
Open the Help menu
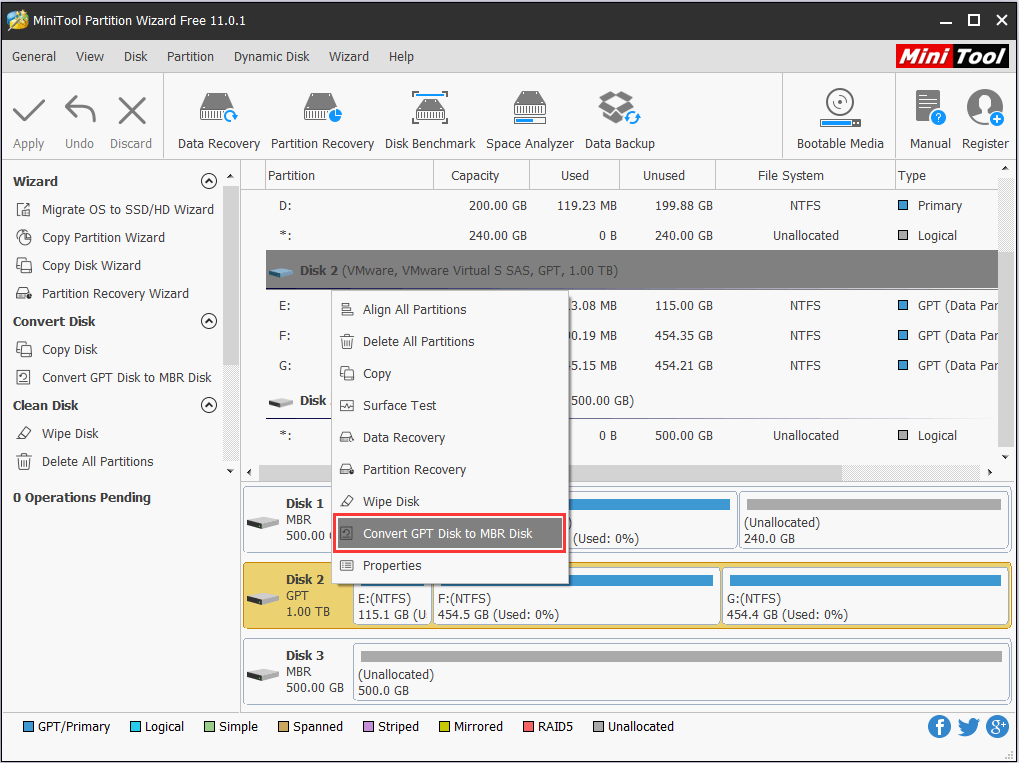401,57
